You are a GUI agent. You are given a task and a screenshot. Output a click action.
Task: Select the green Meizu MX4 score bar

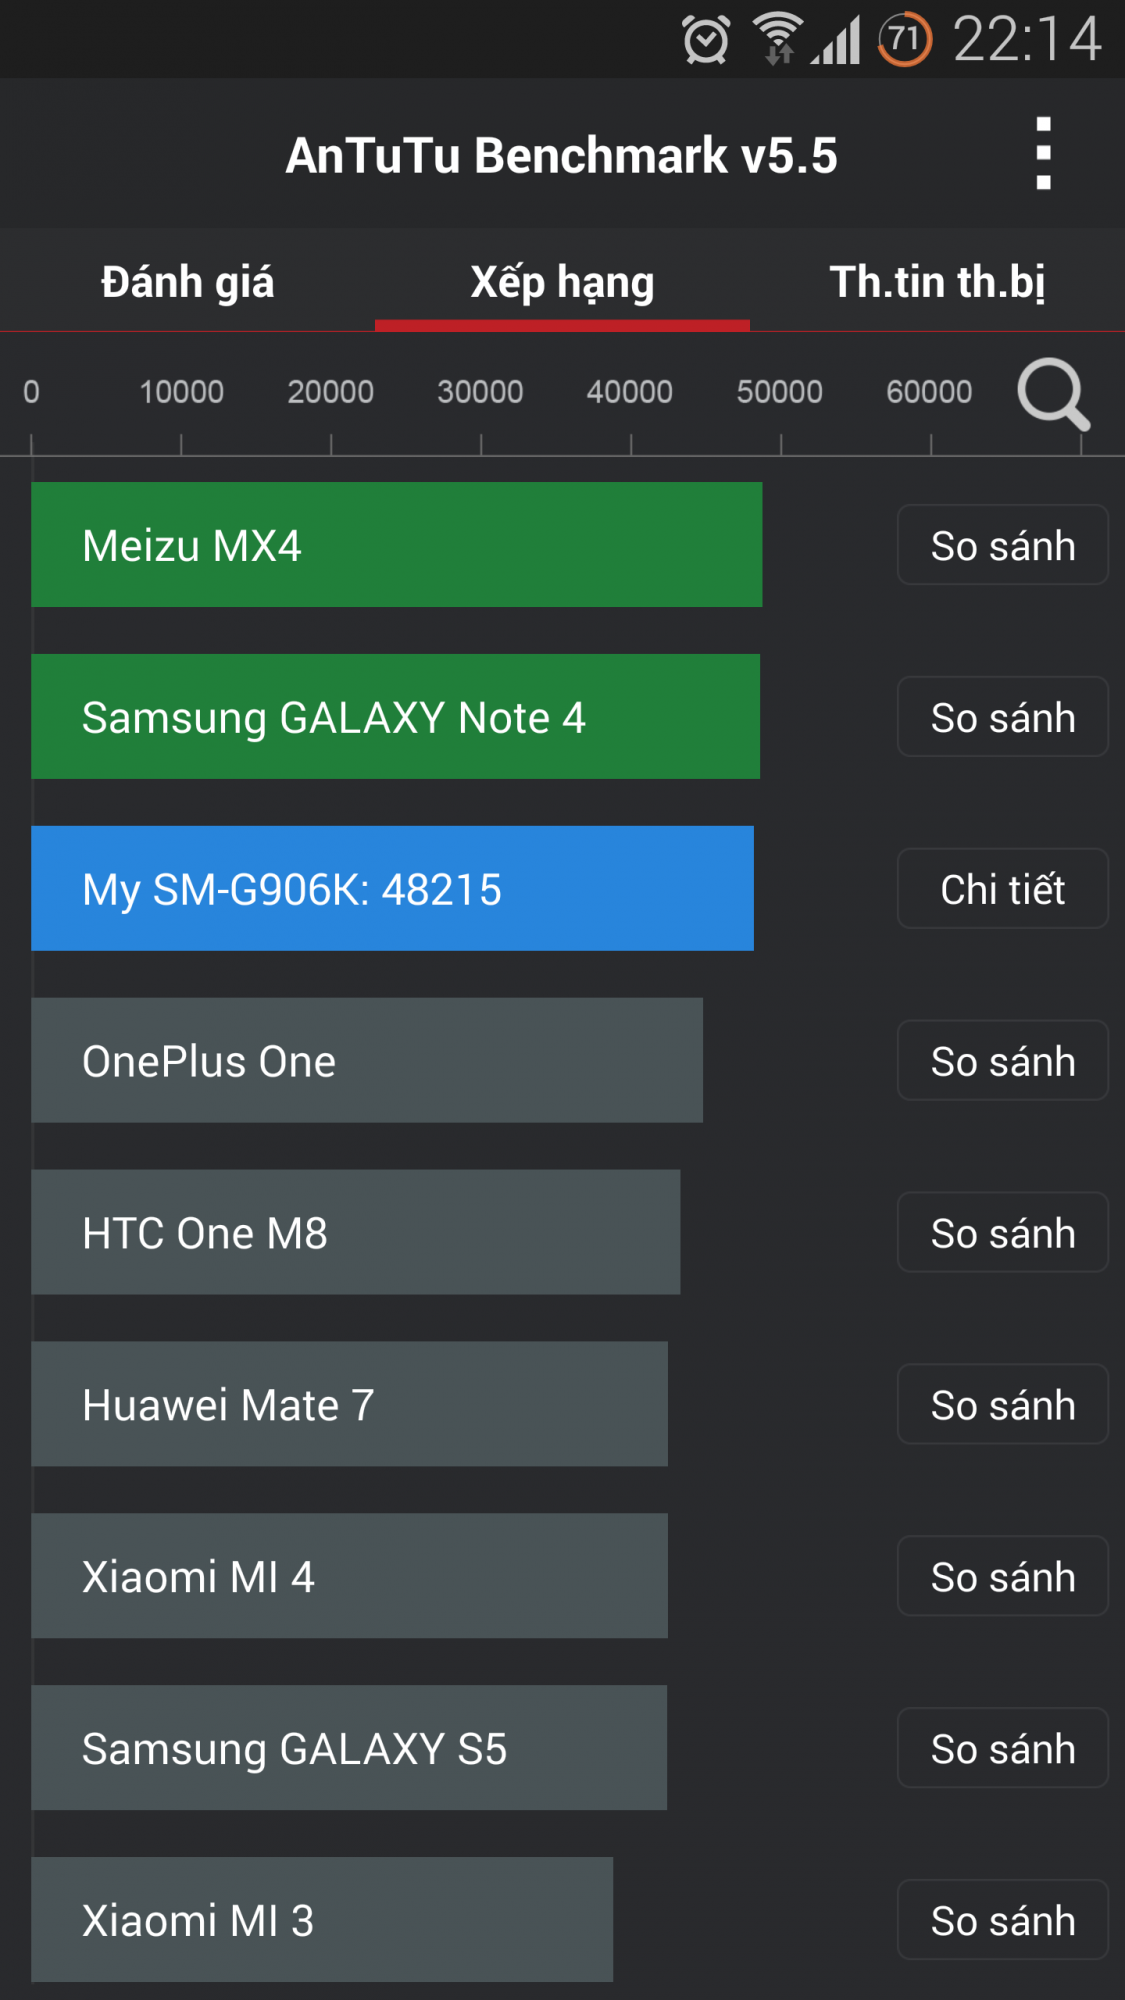pos(396,545)
